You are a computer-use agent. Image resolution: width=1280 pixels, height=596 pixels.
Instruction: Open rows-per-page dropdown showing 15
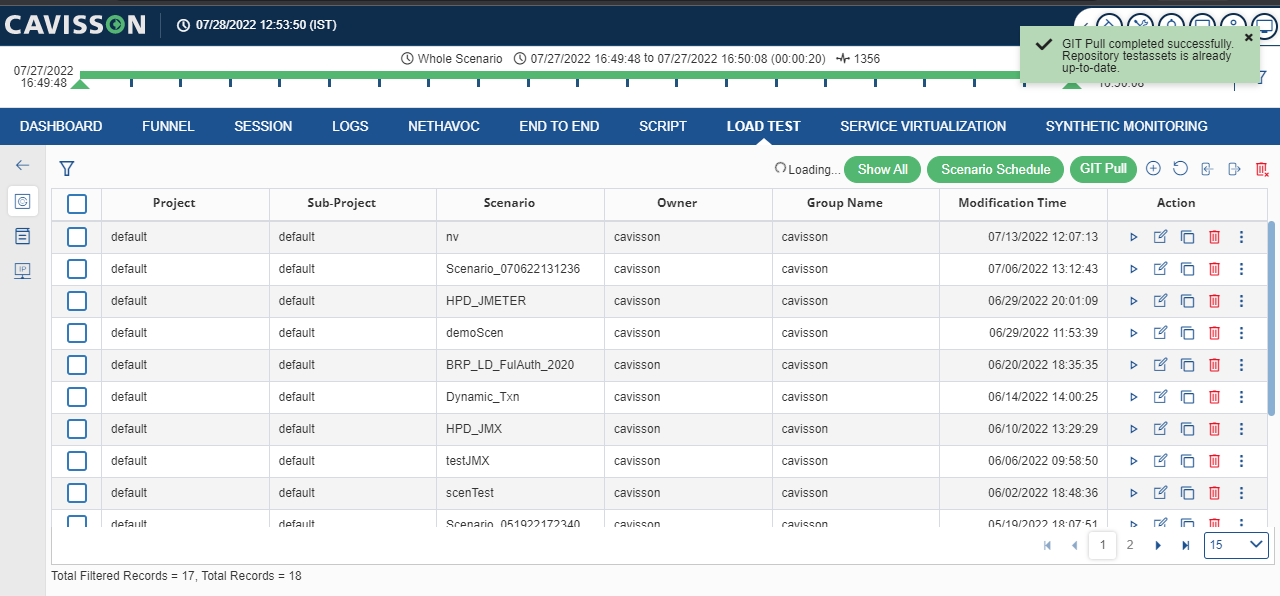(x=1236, y=545)
